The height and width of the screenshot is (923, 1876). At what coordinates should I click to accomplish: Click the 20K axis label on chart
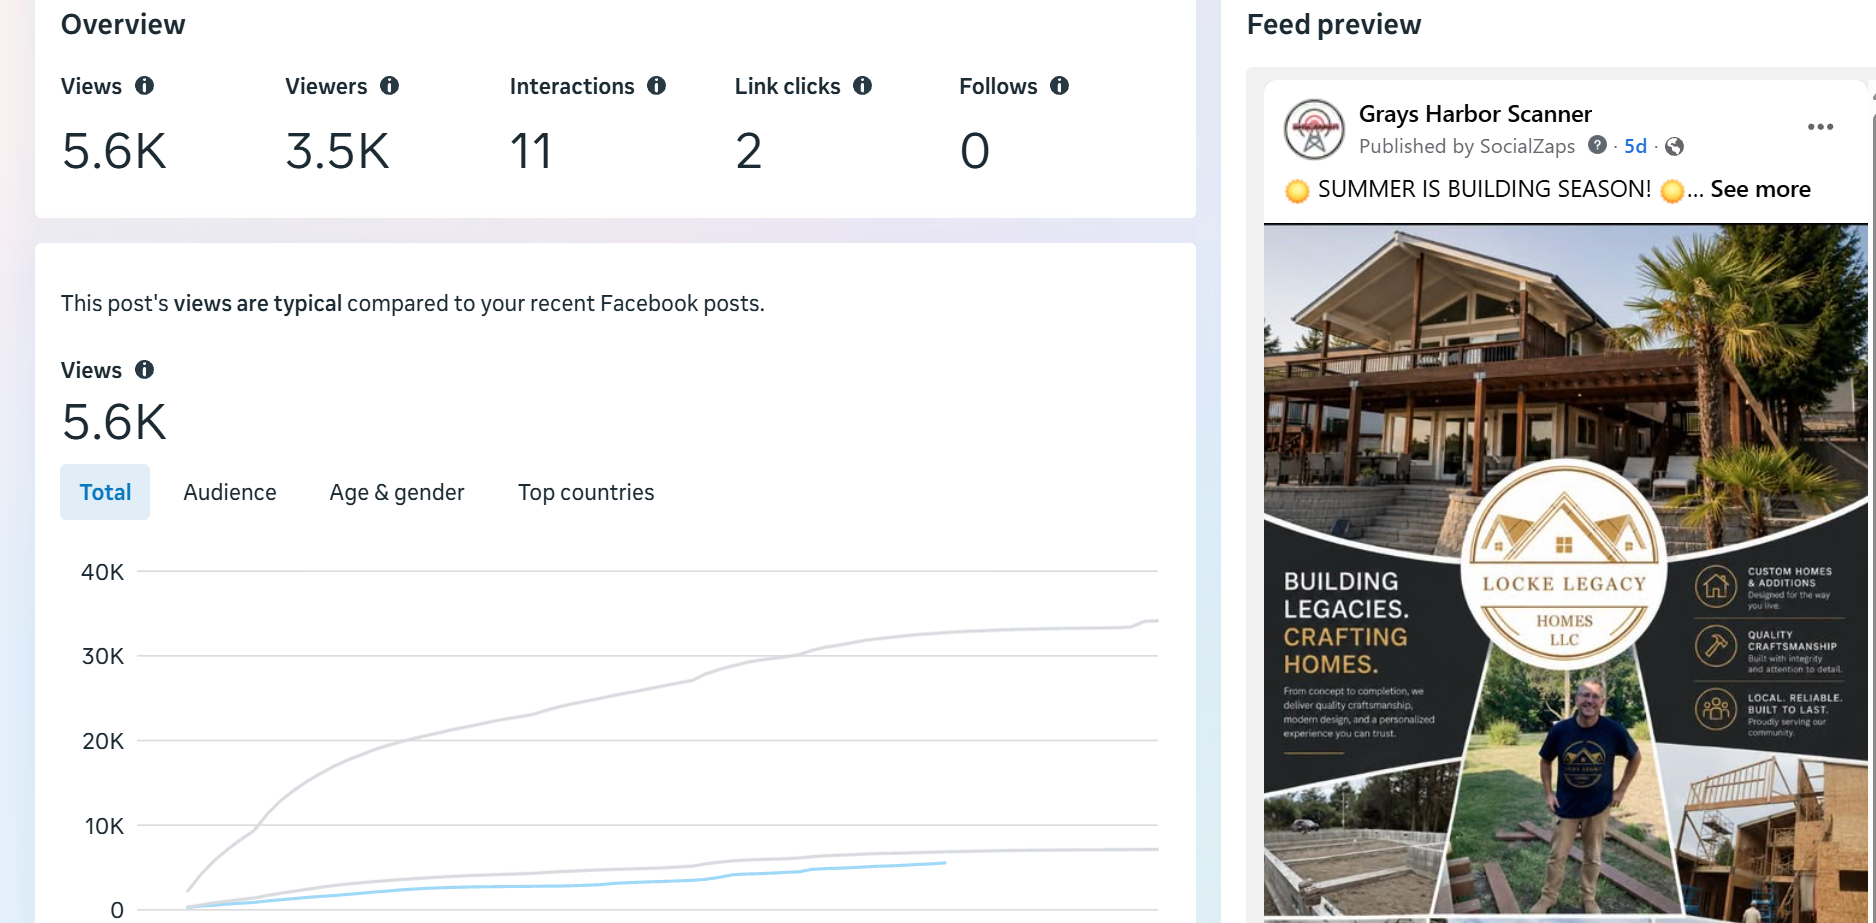point(103,741)
